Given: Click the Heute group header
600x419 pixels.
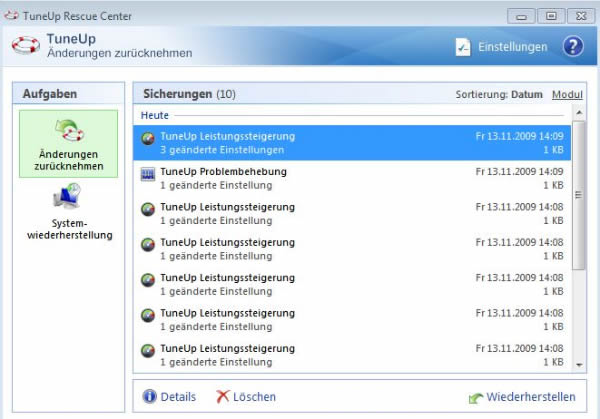Looking at the screenshot, I should coord(155,115).
